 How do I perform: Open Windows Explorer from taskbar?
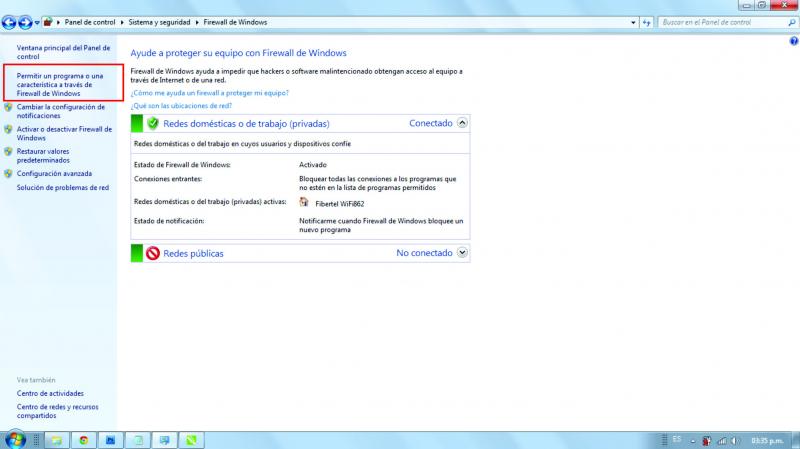click(57, 440)
